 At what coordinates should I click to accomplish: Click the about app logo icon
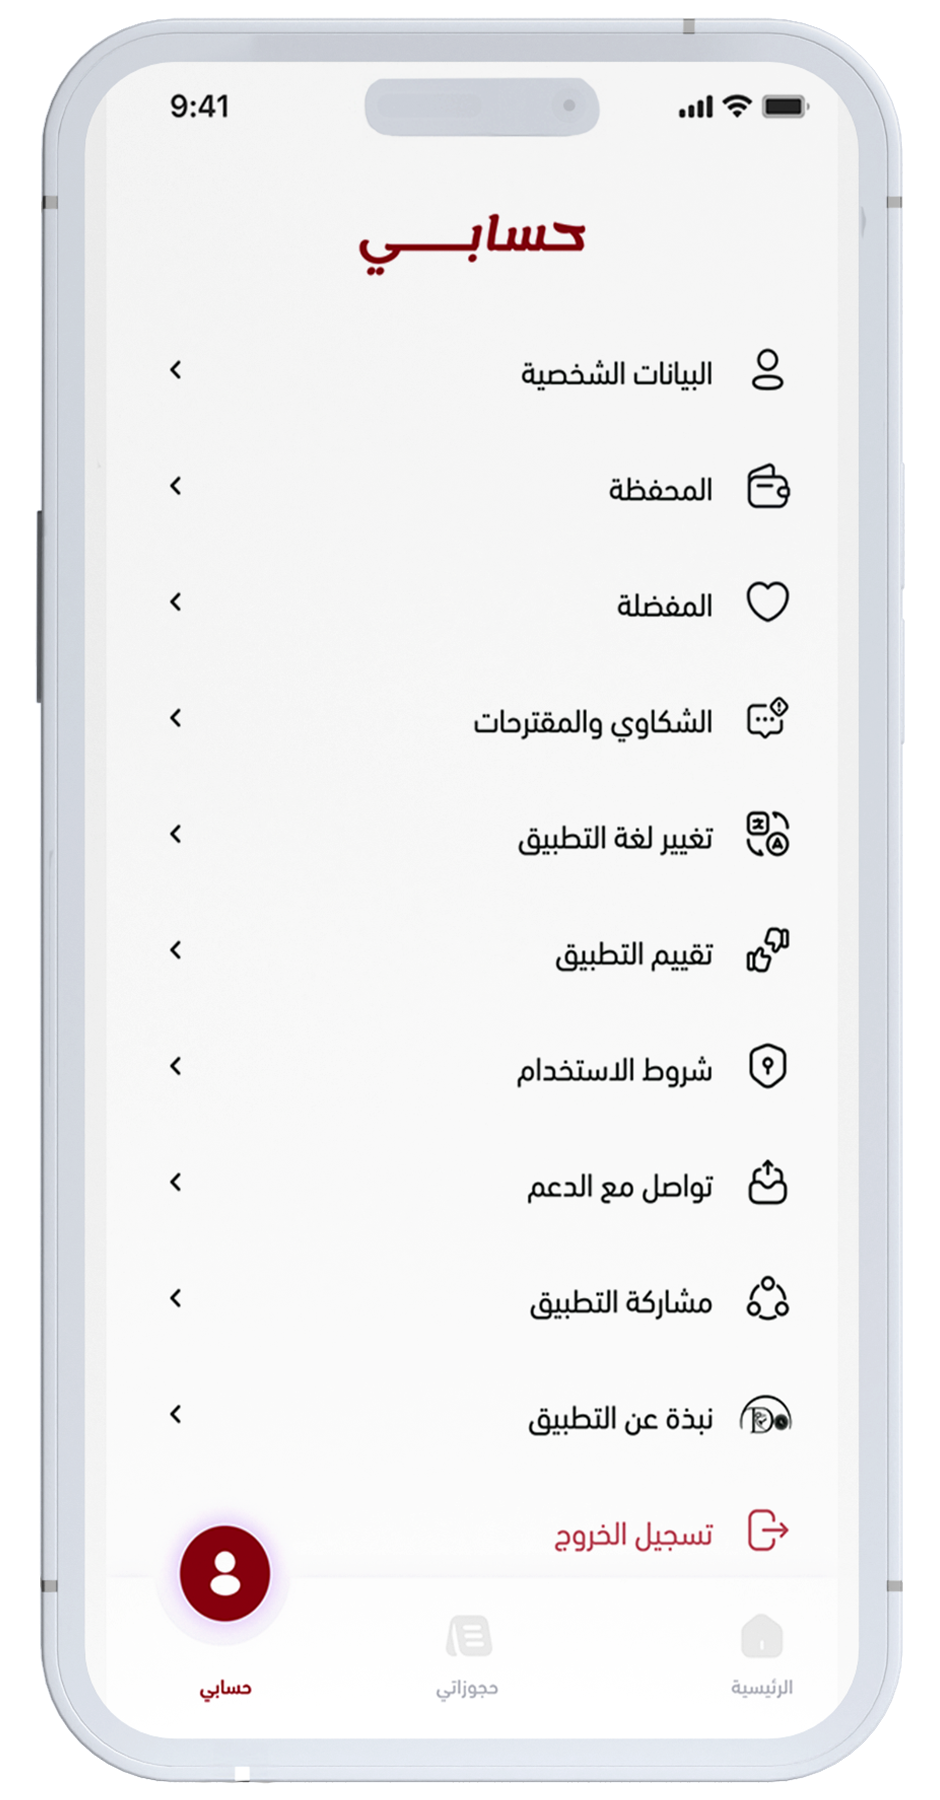click(x=765, y=1416)
